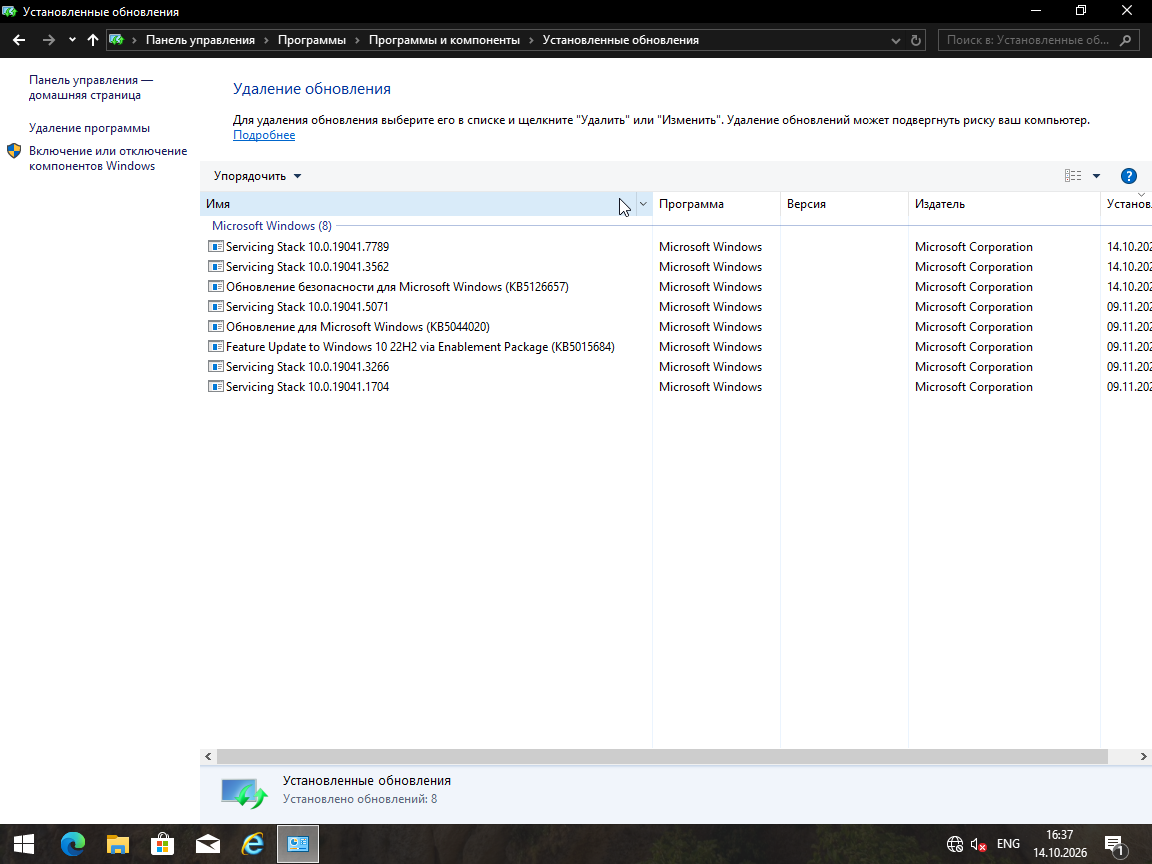The width and height of the screenshot is (1152, 864).
Task: Open Microsoft Store from taskbar
Action: pyautogui.click(x=162, y=844)
